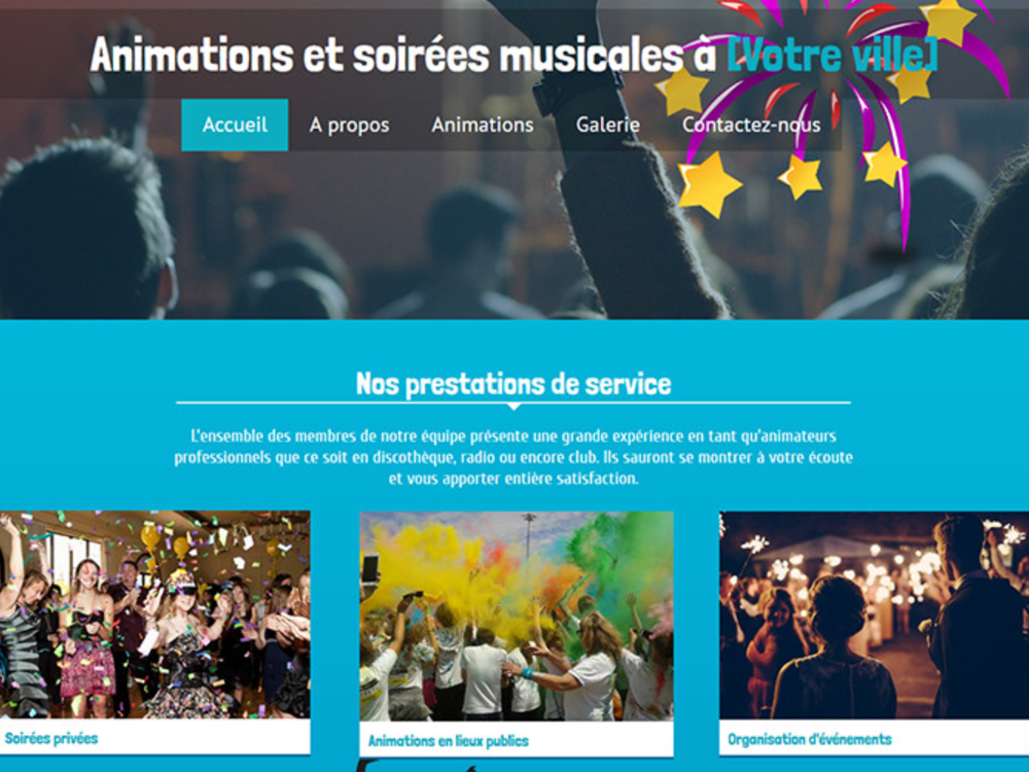Click the 'Nos prestations de service' heading
The image size is (1029, 772).
point(514,384)
